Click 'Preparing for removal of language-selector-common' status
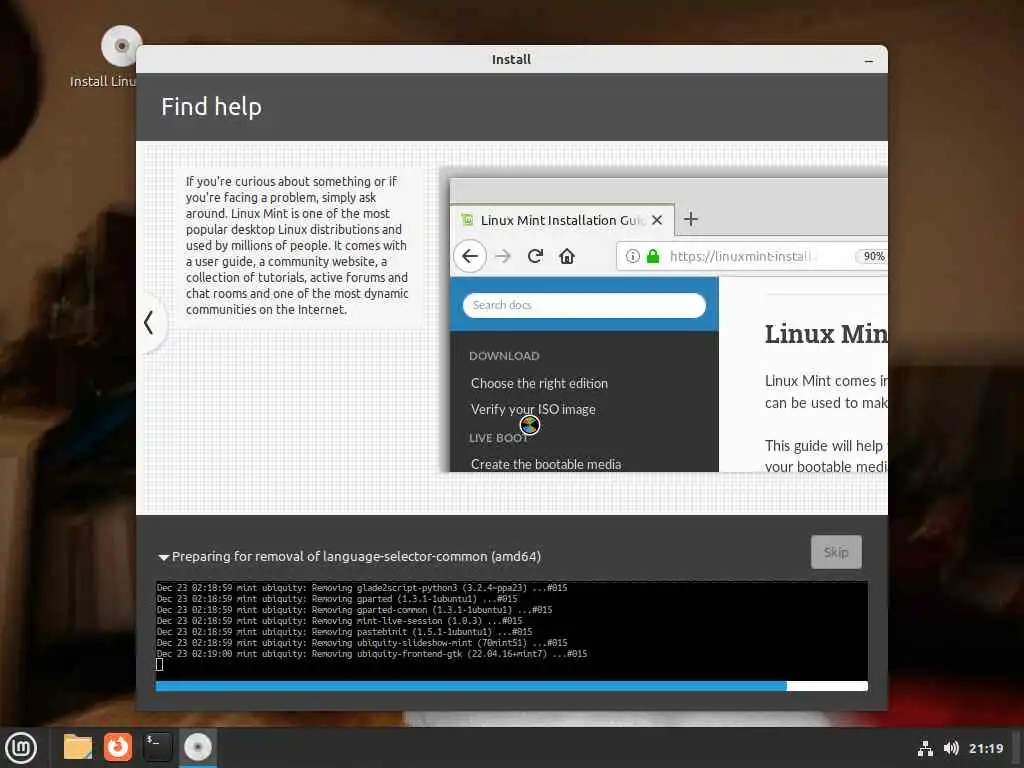 click(x=356, y=556)
